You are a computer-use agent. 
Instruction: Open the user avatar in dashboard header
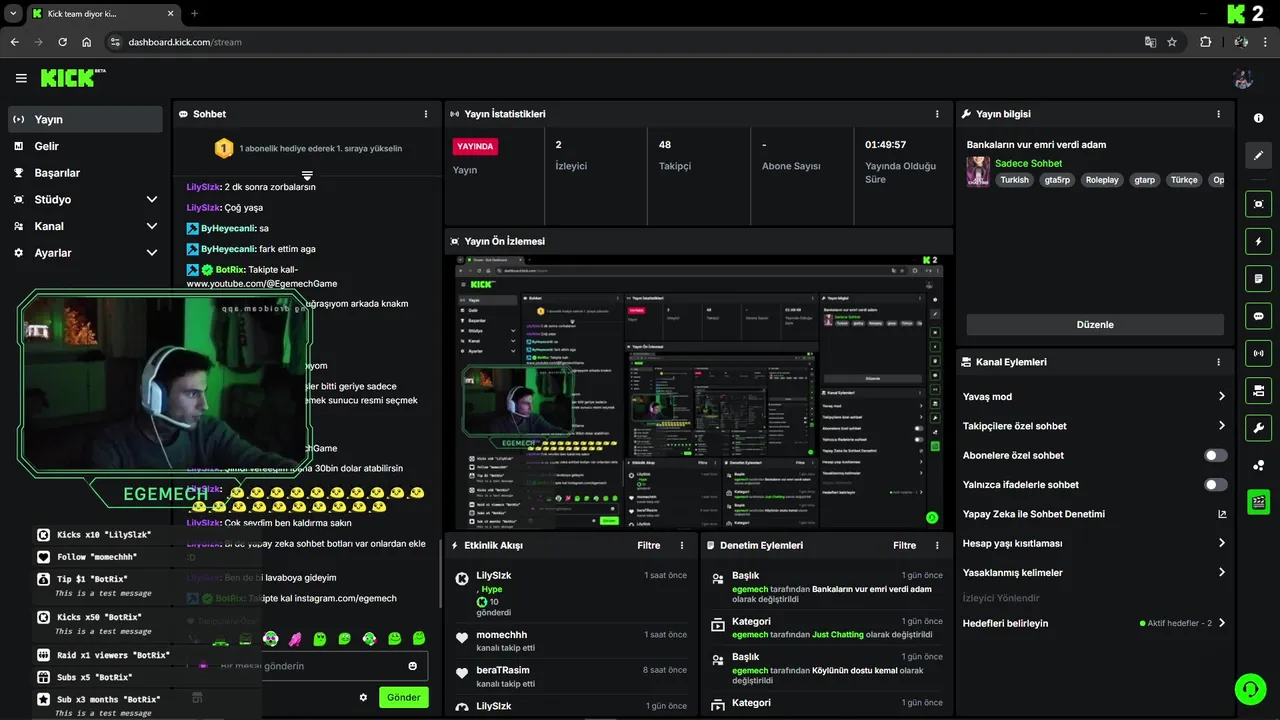(1243, 79)
